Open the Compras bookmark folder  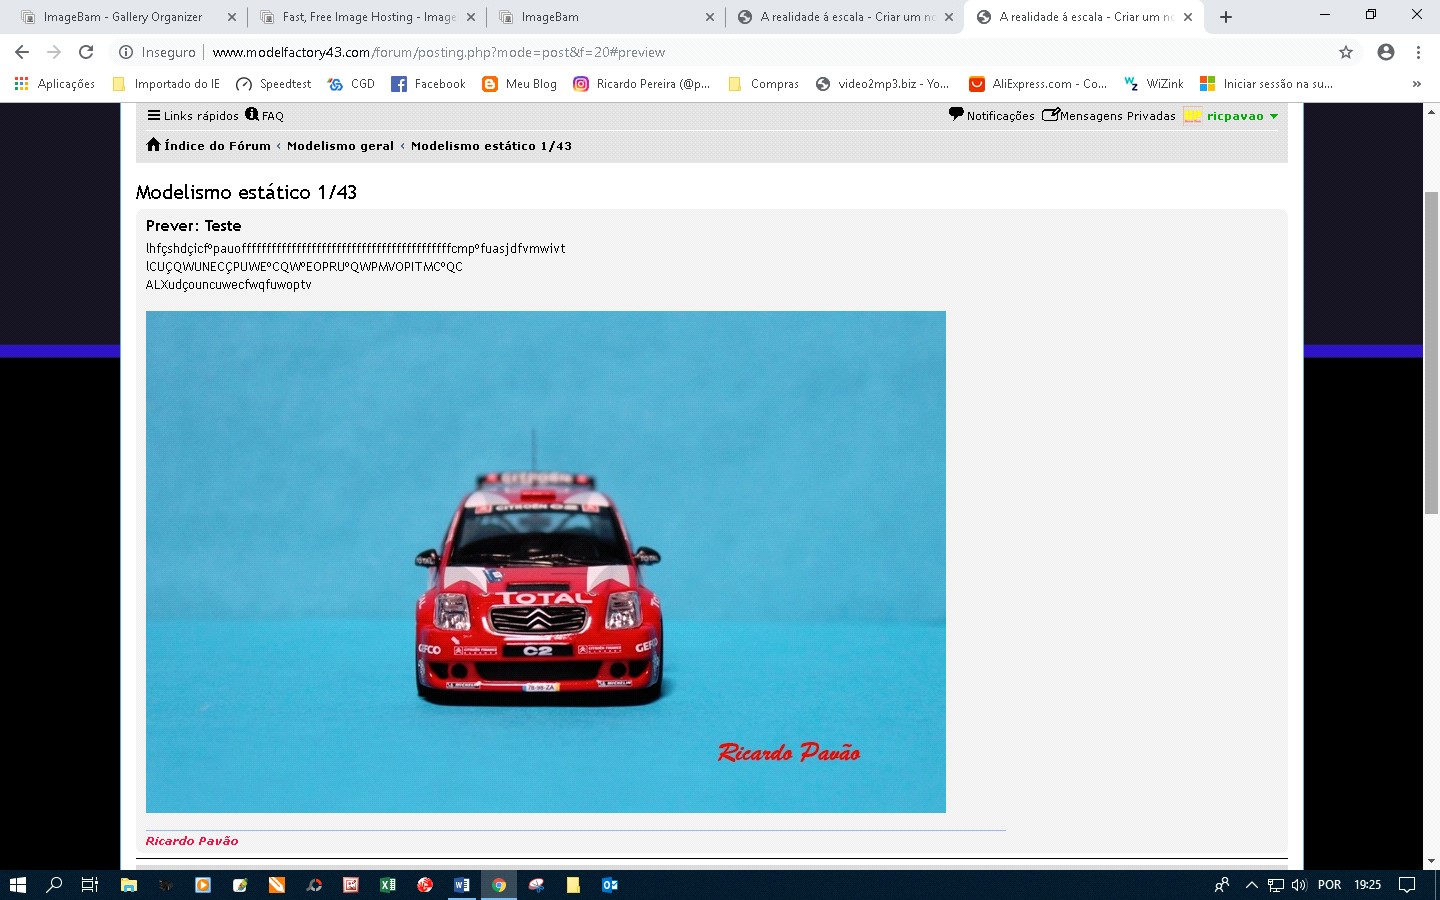tap(764, 84)
